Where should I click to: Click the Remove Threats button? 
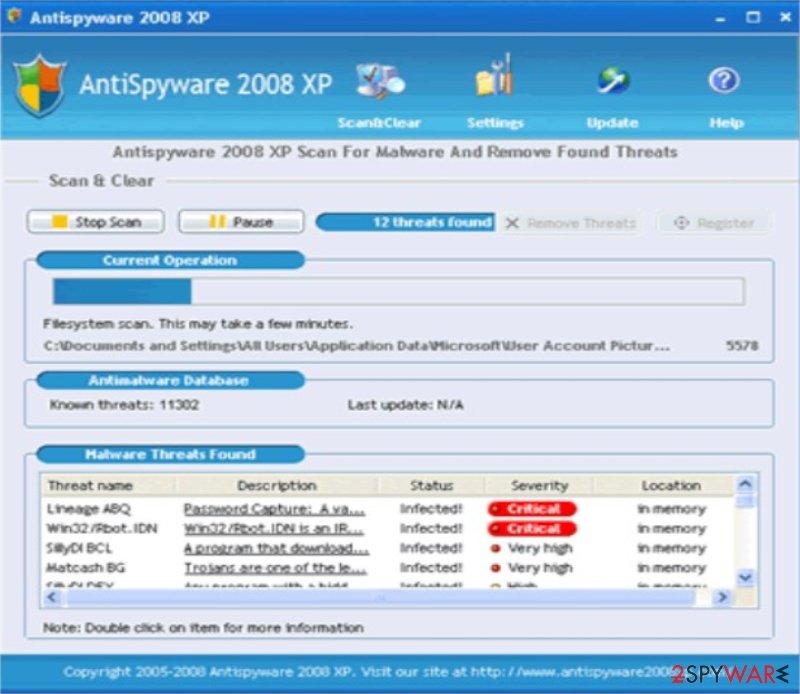pyautogui.click(x=570, y=224)
